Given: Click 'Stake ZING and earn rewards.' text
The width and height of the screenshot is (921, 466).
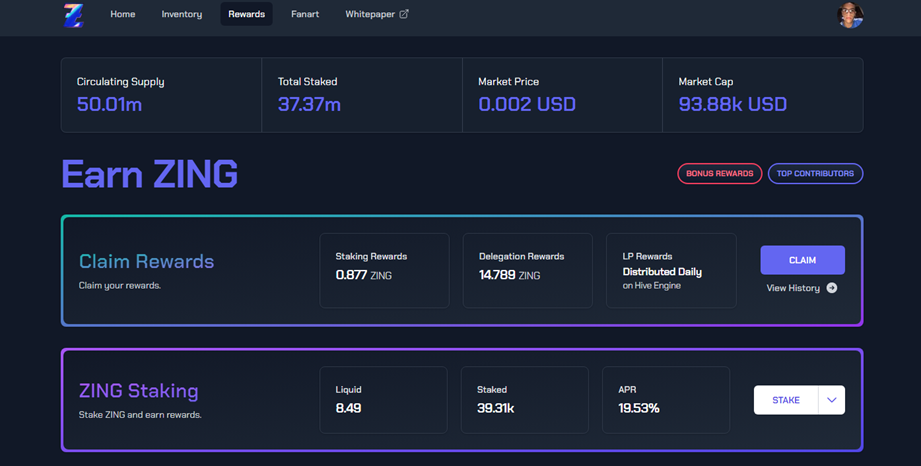Looking at the screenshot, I should (140, 415).
